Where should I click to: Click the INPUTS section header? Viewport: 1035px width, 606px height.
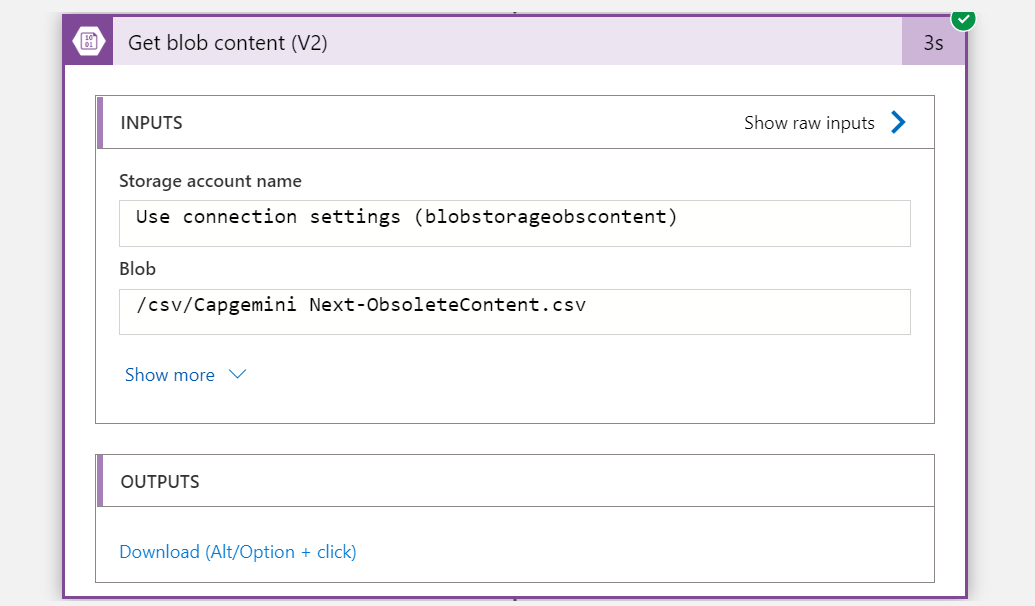(x=152, y=122)
